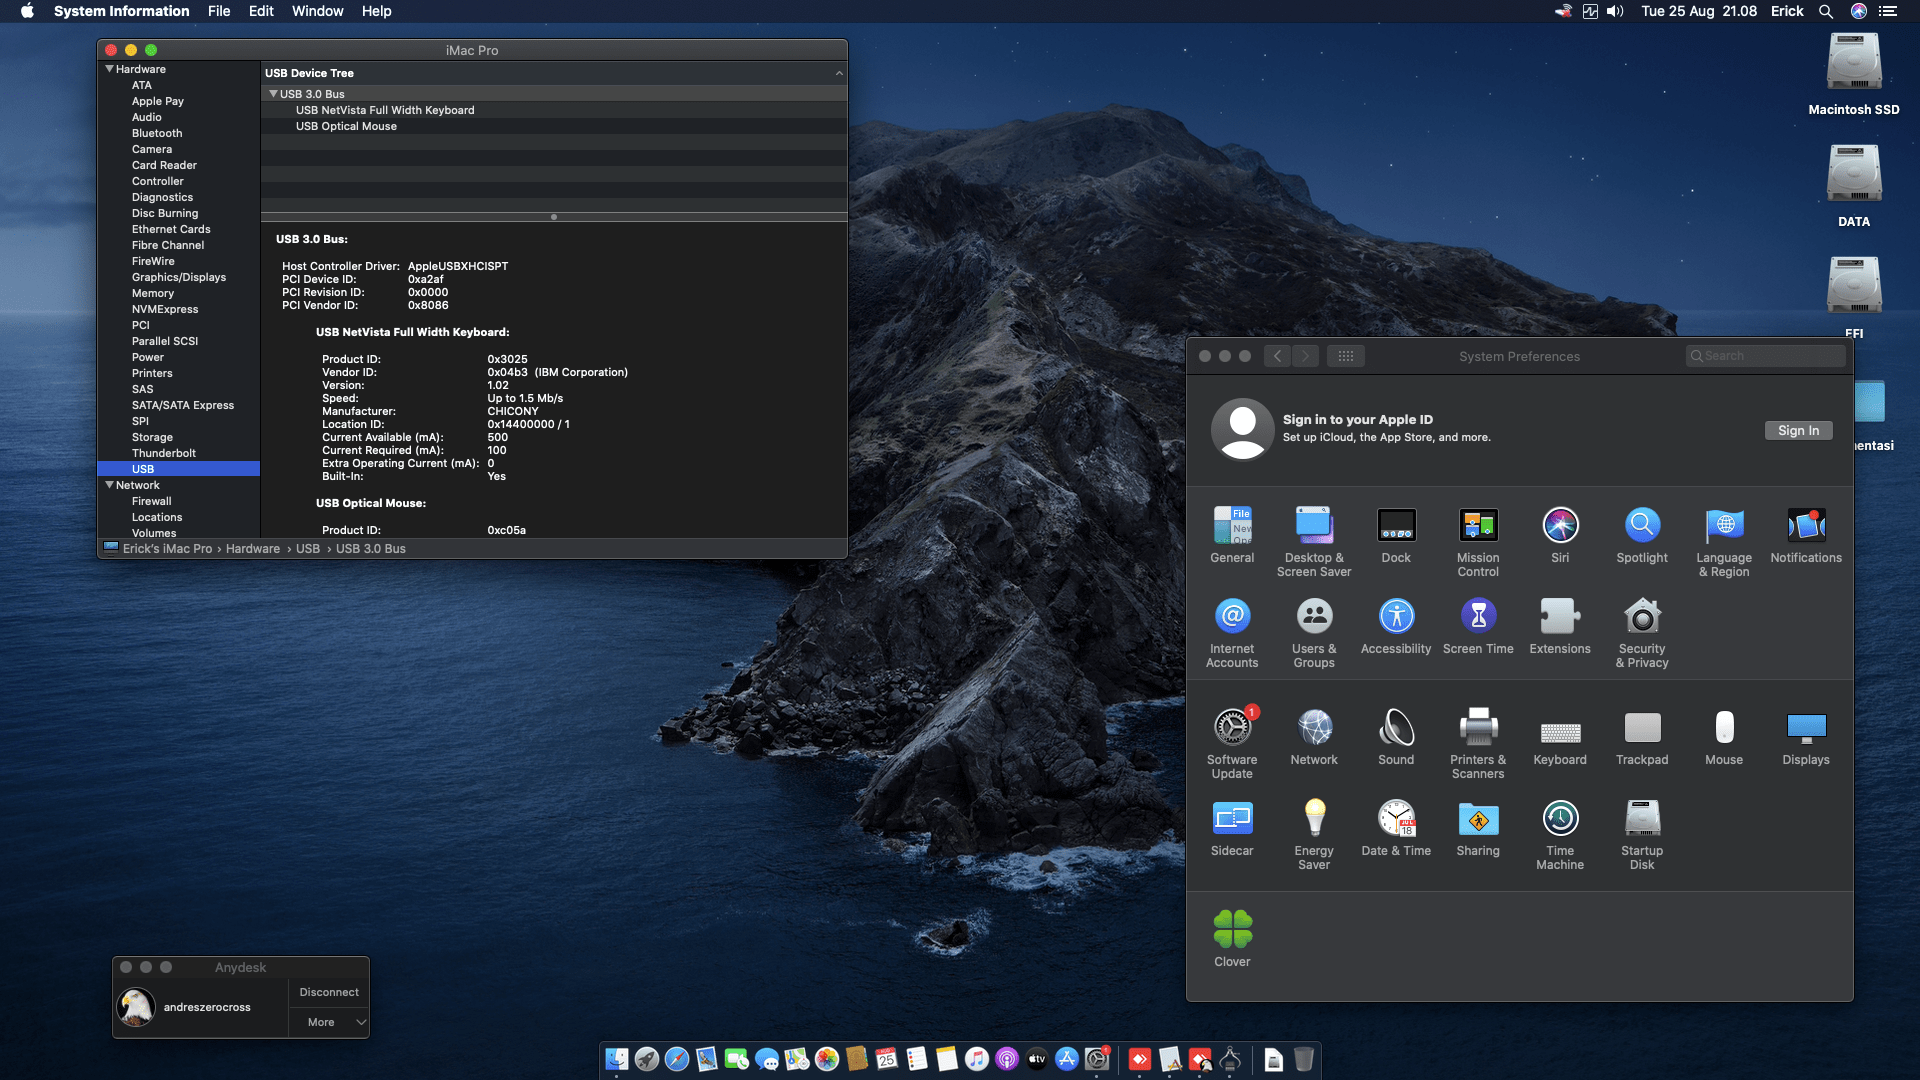The image size is (1920, 1080).
Task: Collapse the Network section in System Information sidebar
Action: click(109, 485)
